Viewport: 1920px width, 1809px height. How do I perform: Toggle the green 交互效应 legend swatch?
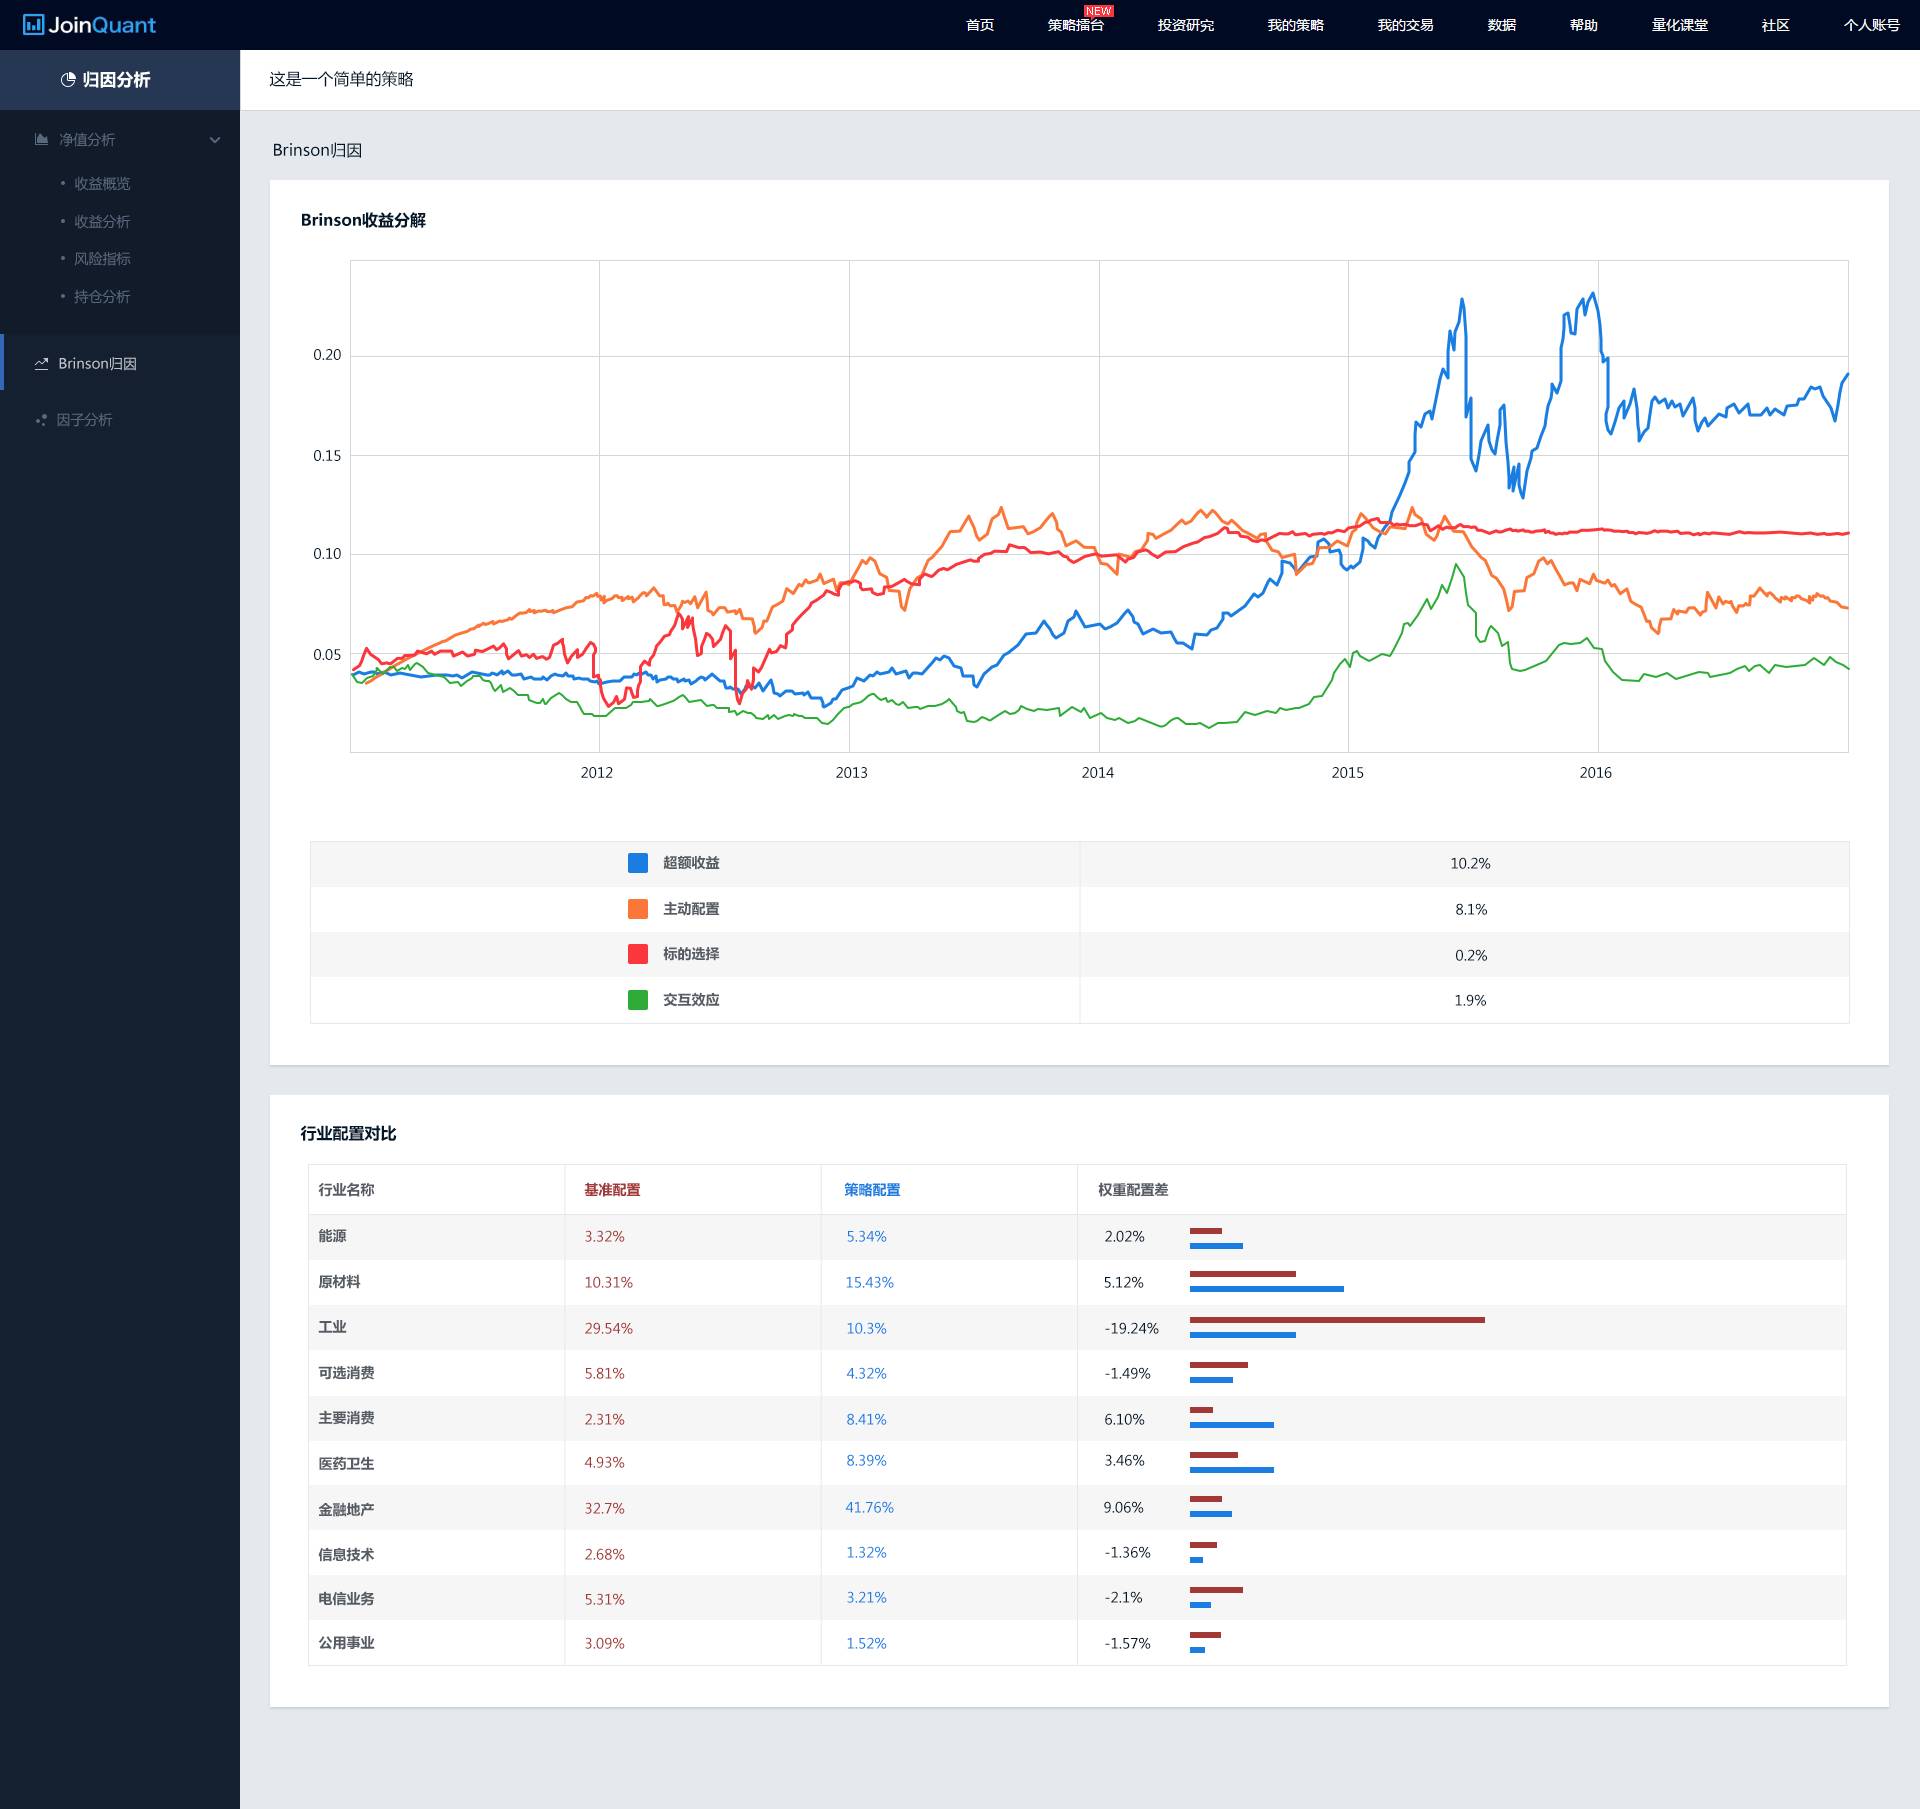tap(637, 1000)
